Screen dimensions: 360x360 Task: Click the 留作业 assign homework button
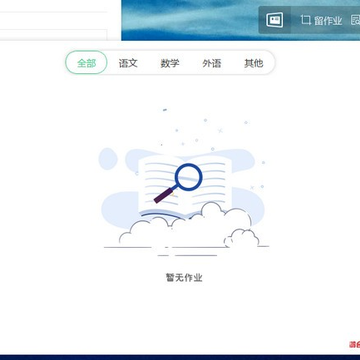(321, 21)
